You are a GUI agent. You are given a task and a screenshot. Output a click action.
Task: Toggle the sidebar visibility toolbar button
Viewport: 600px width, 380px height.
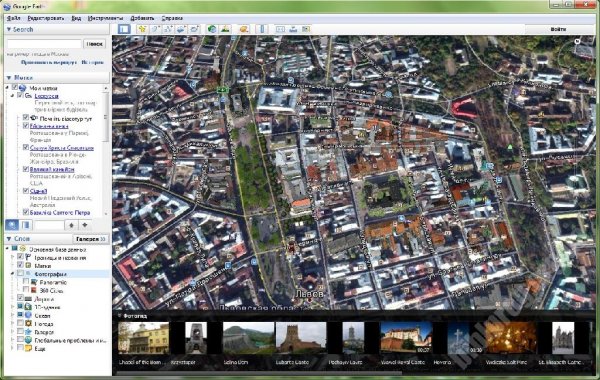pos(124,29)
